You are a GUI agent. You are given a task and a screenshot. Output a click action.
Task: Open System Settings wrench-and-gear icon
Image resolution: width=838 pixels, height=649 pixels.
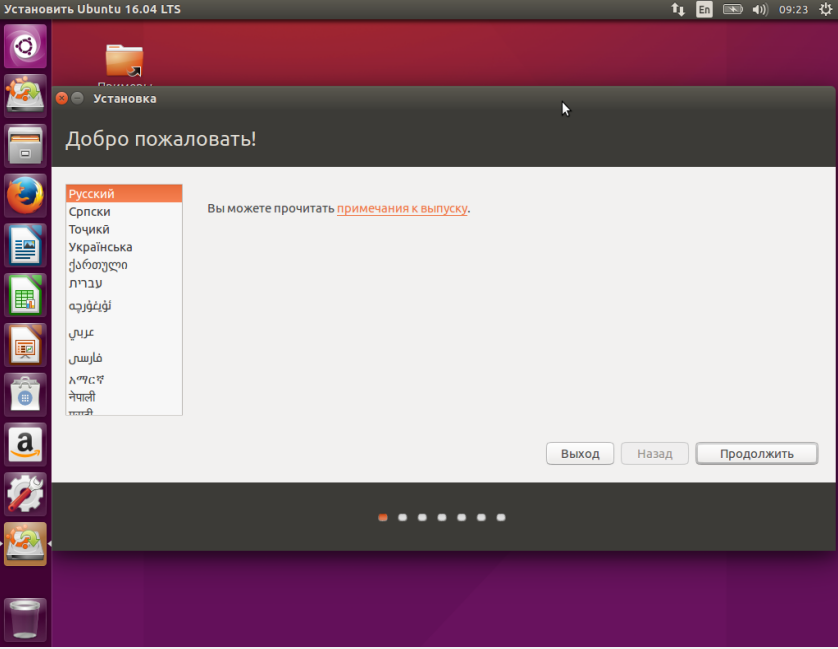pyautogui.click(x=25, y=494)
